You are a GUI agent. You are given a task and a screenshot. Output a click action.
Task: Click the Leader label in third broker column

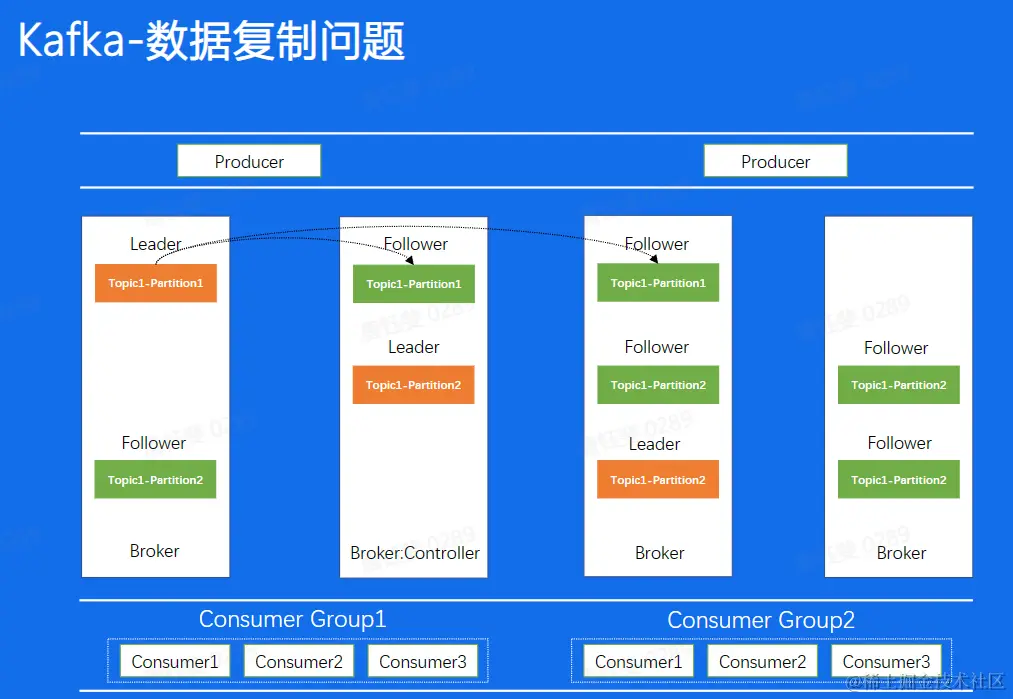[x=654, y=444]
